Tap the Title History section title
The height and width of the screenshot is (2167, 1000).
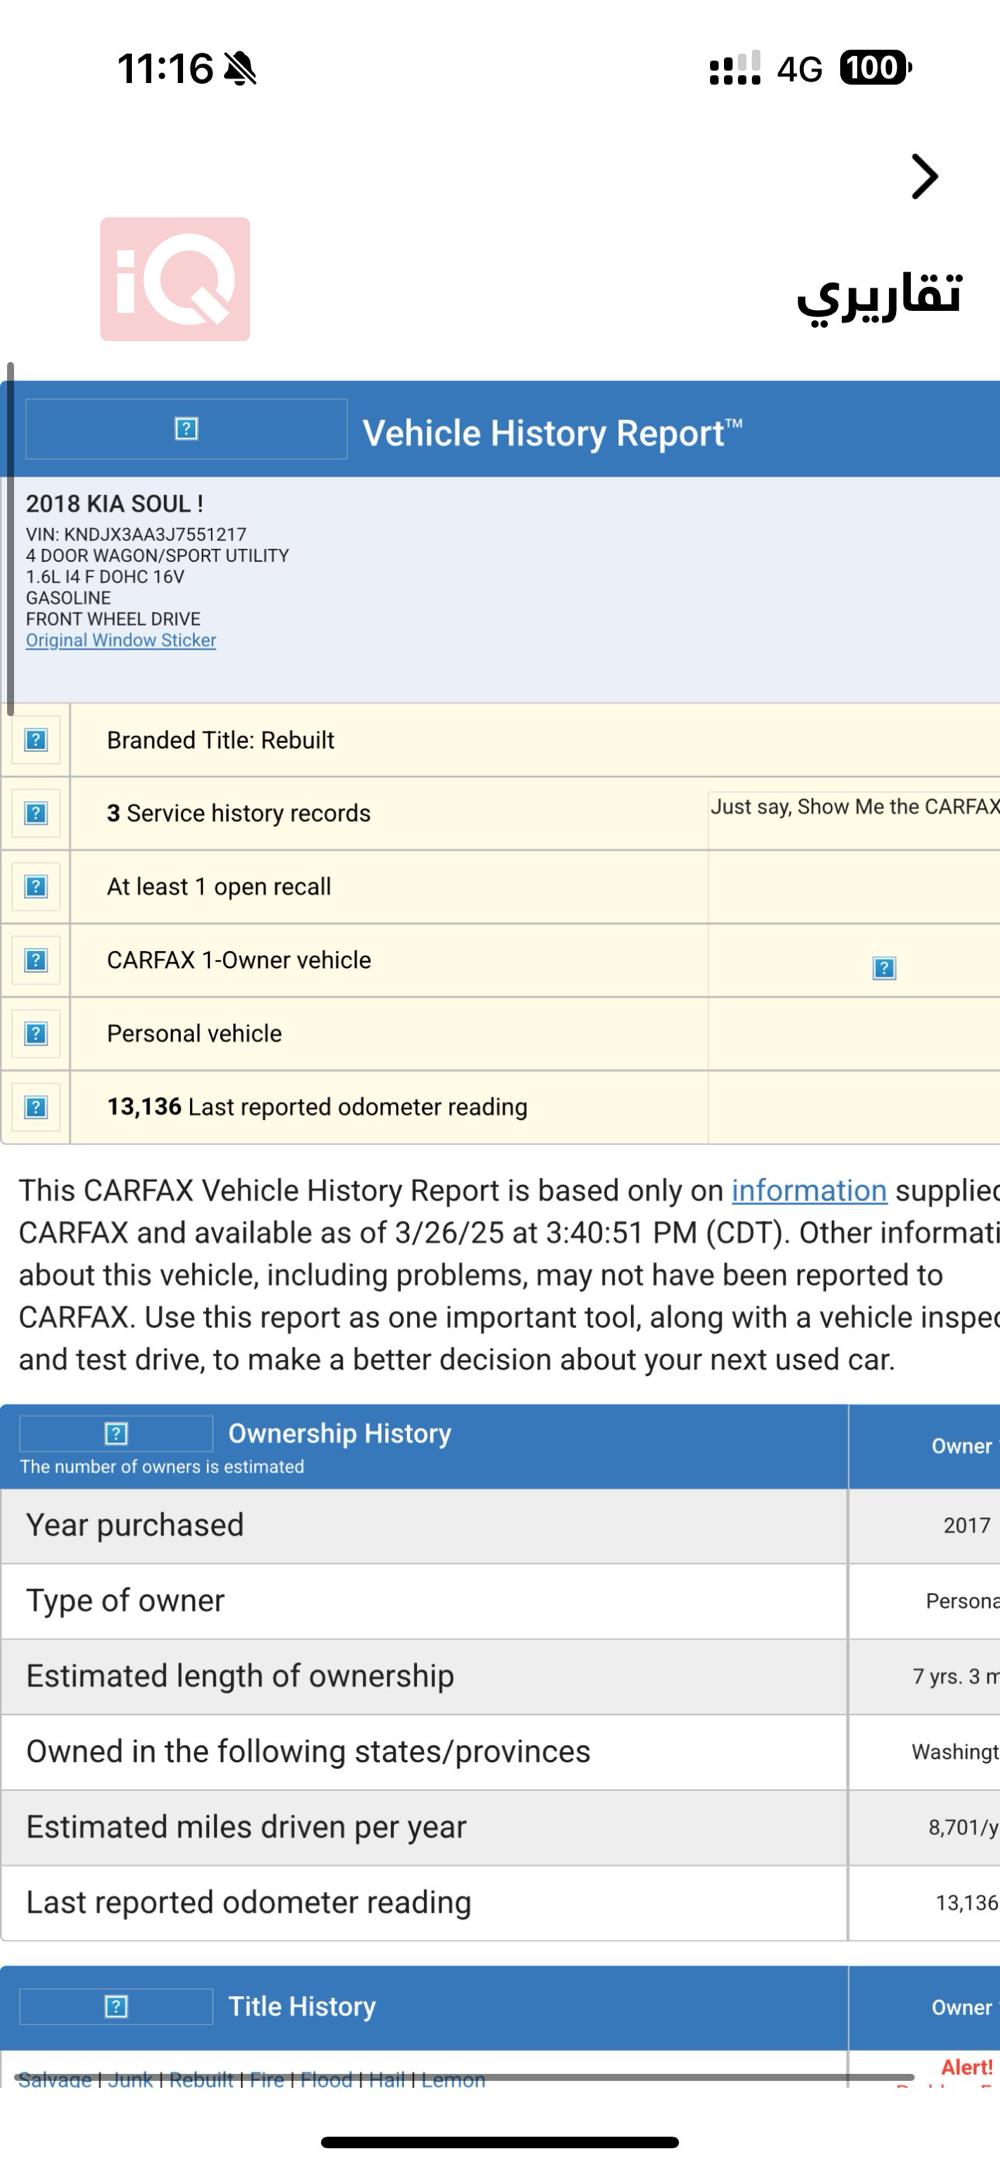(x=302, y=2006)
